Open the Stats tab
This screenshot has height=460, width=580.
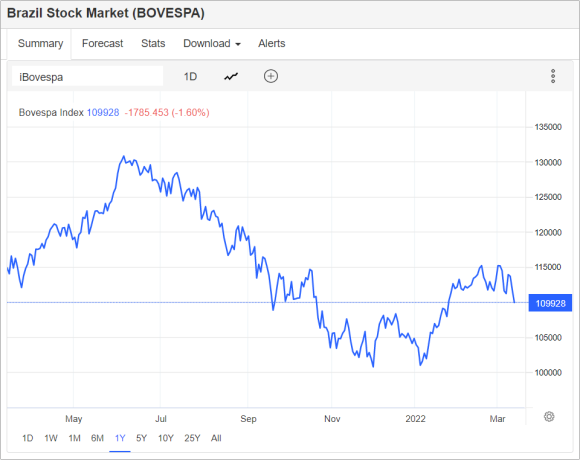[x=153, y=44]
